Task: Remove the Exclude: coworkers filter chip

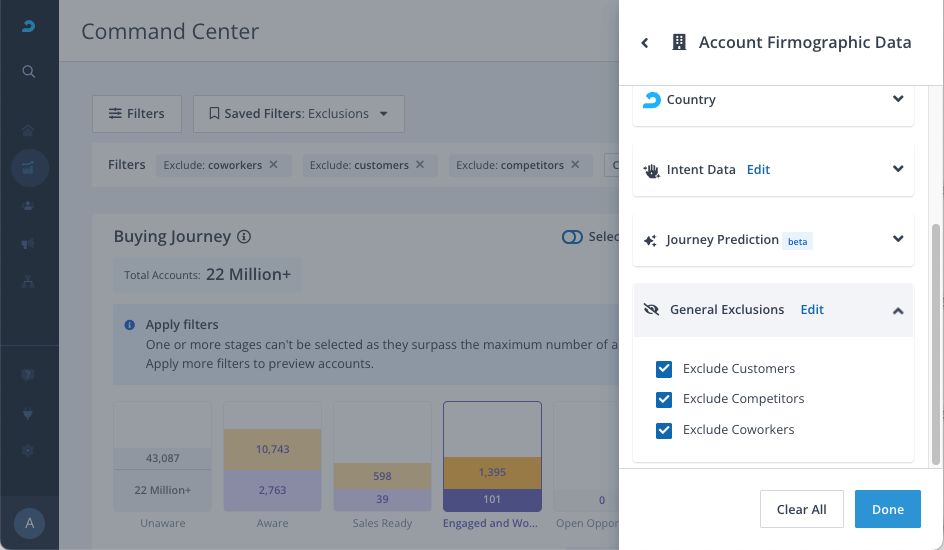Action: point(274,165)
